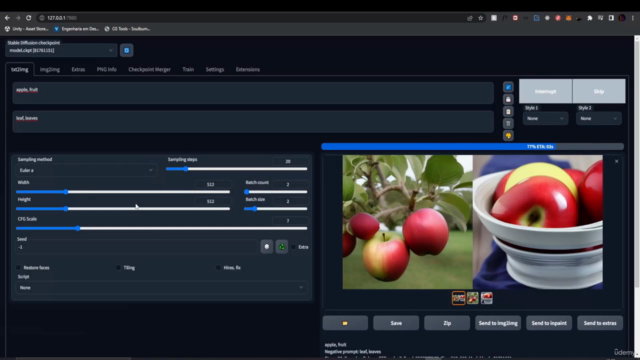This screenshot has width=640, height=360.
Task: Click the browser back arrow
Action: [x=7, y=18]
